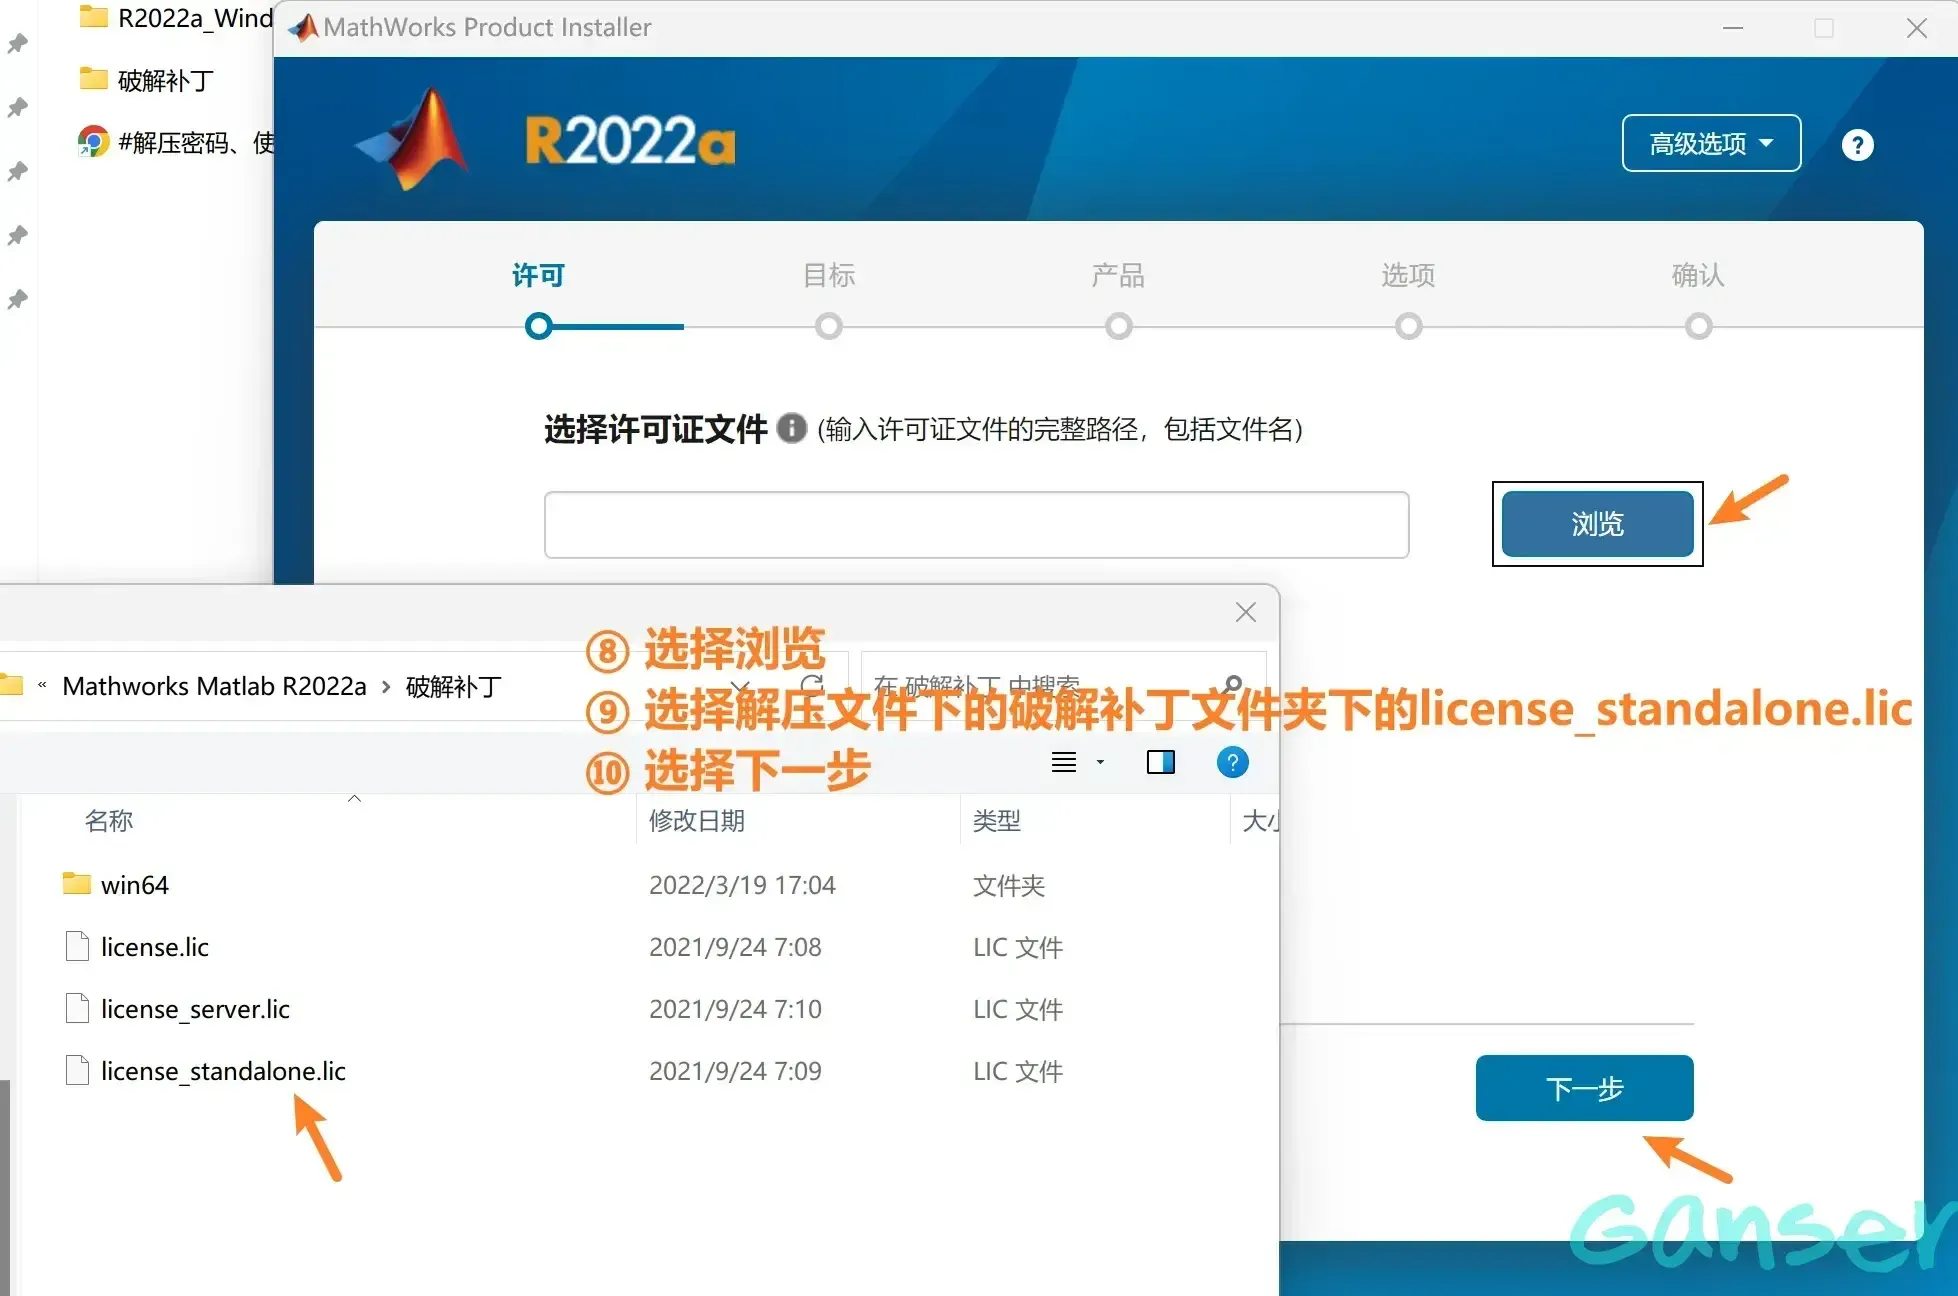Select the license.lic file
Image resolution: width=1958 pixels, height=1296 pixels.
[154, 947]
